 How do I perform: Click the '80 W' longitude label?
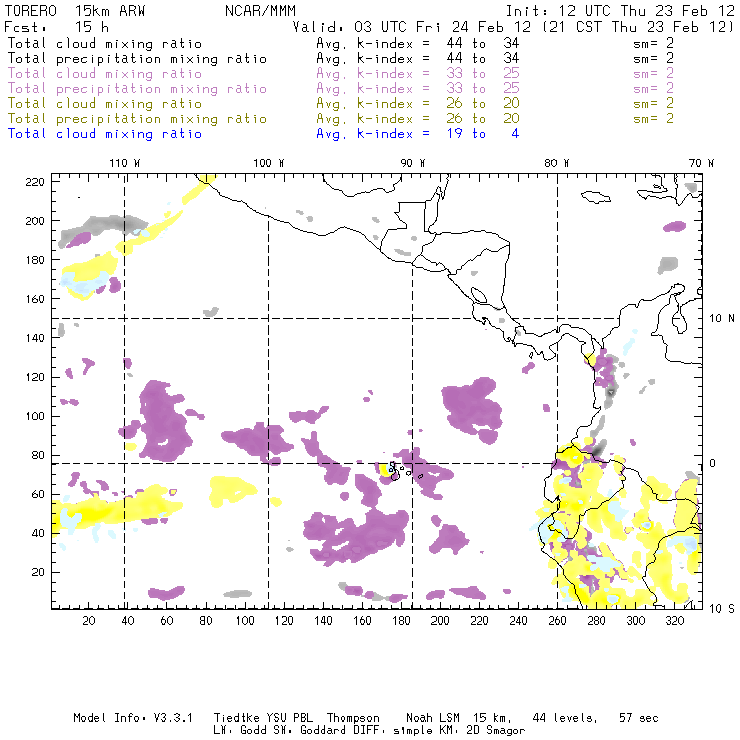coord(556,163)
